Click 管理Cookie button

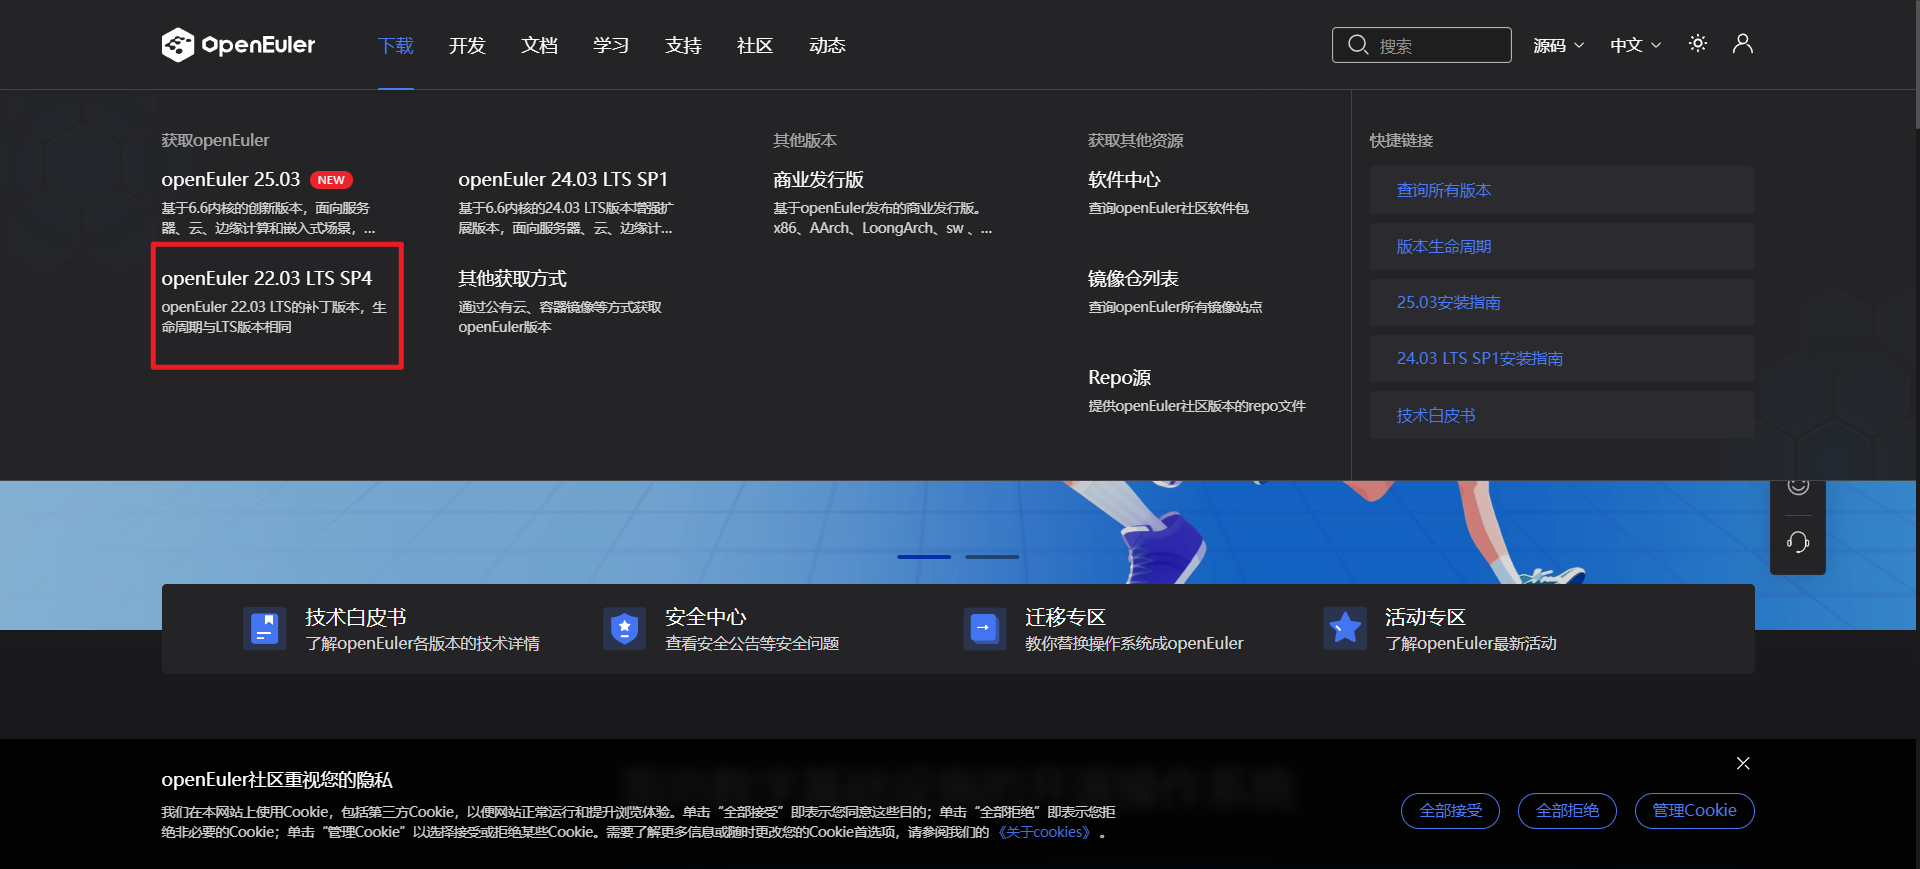1694,810
